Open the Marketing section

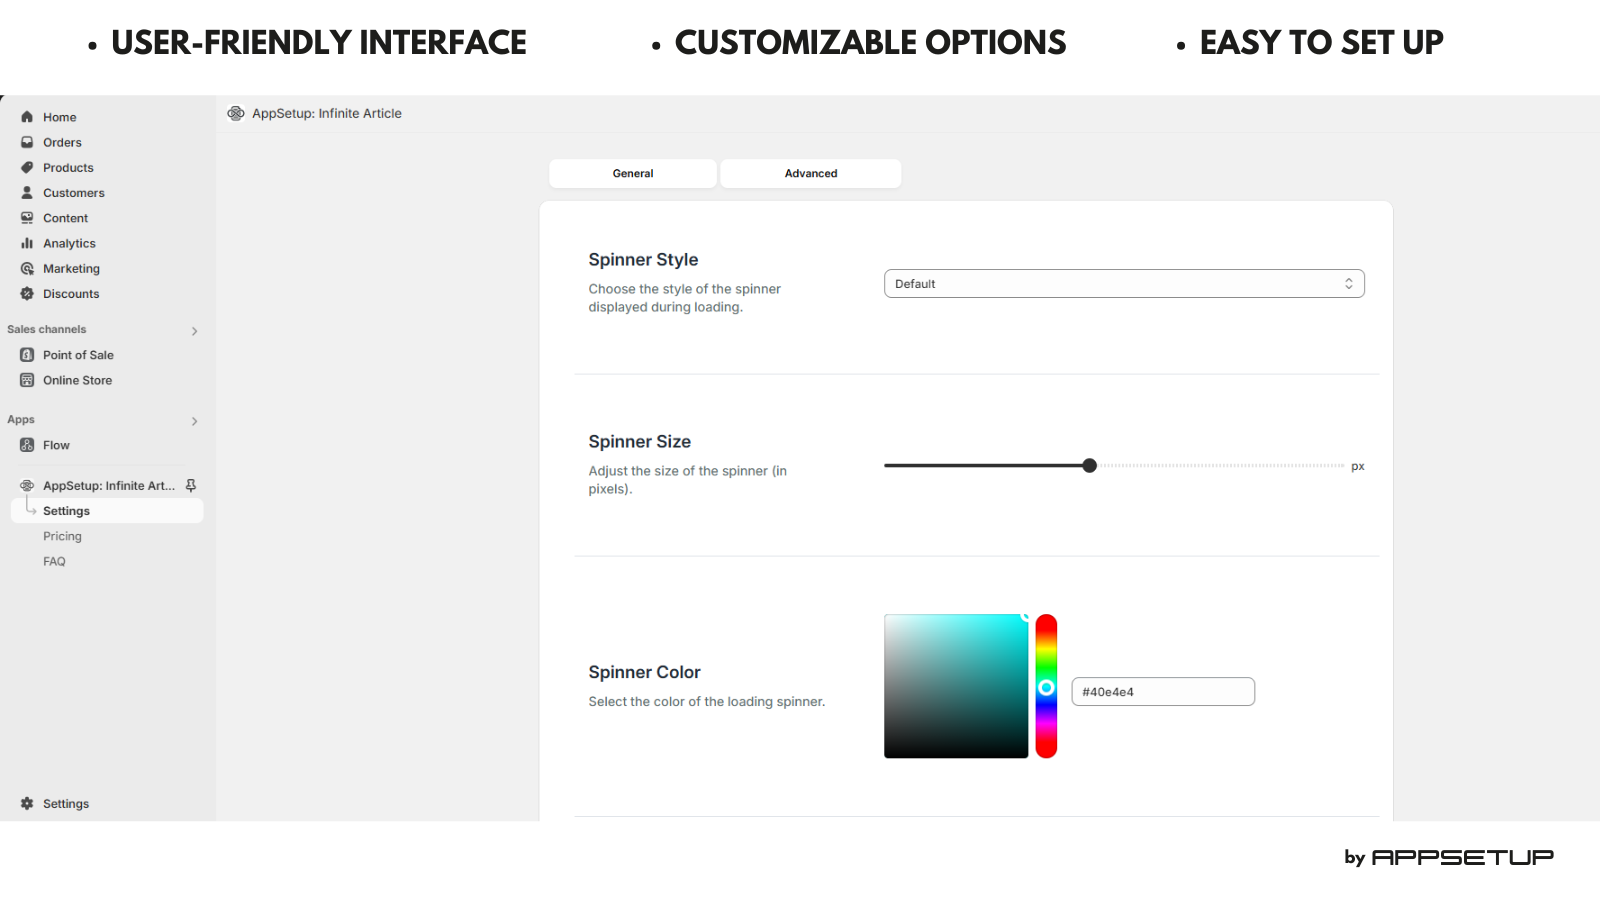tap(71, 268)
